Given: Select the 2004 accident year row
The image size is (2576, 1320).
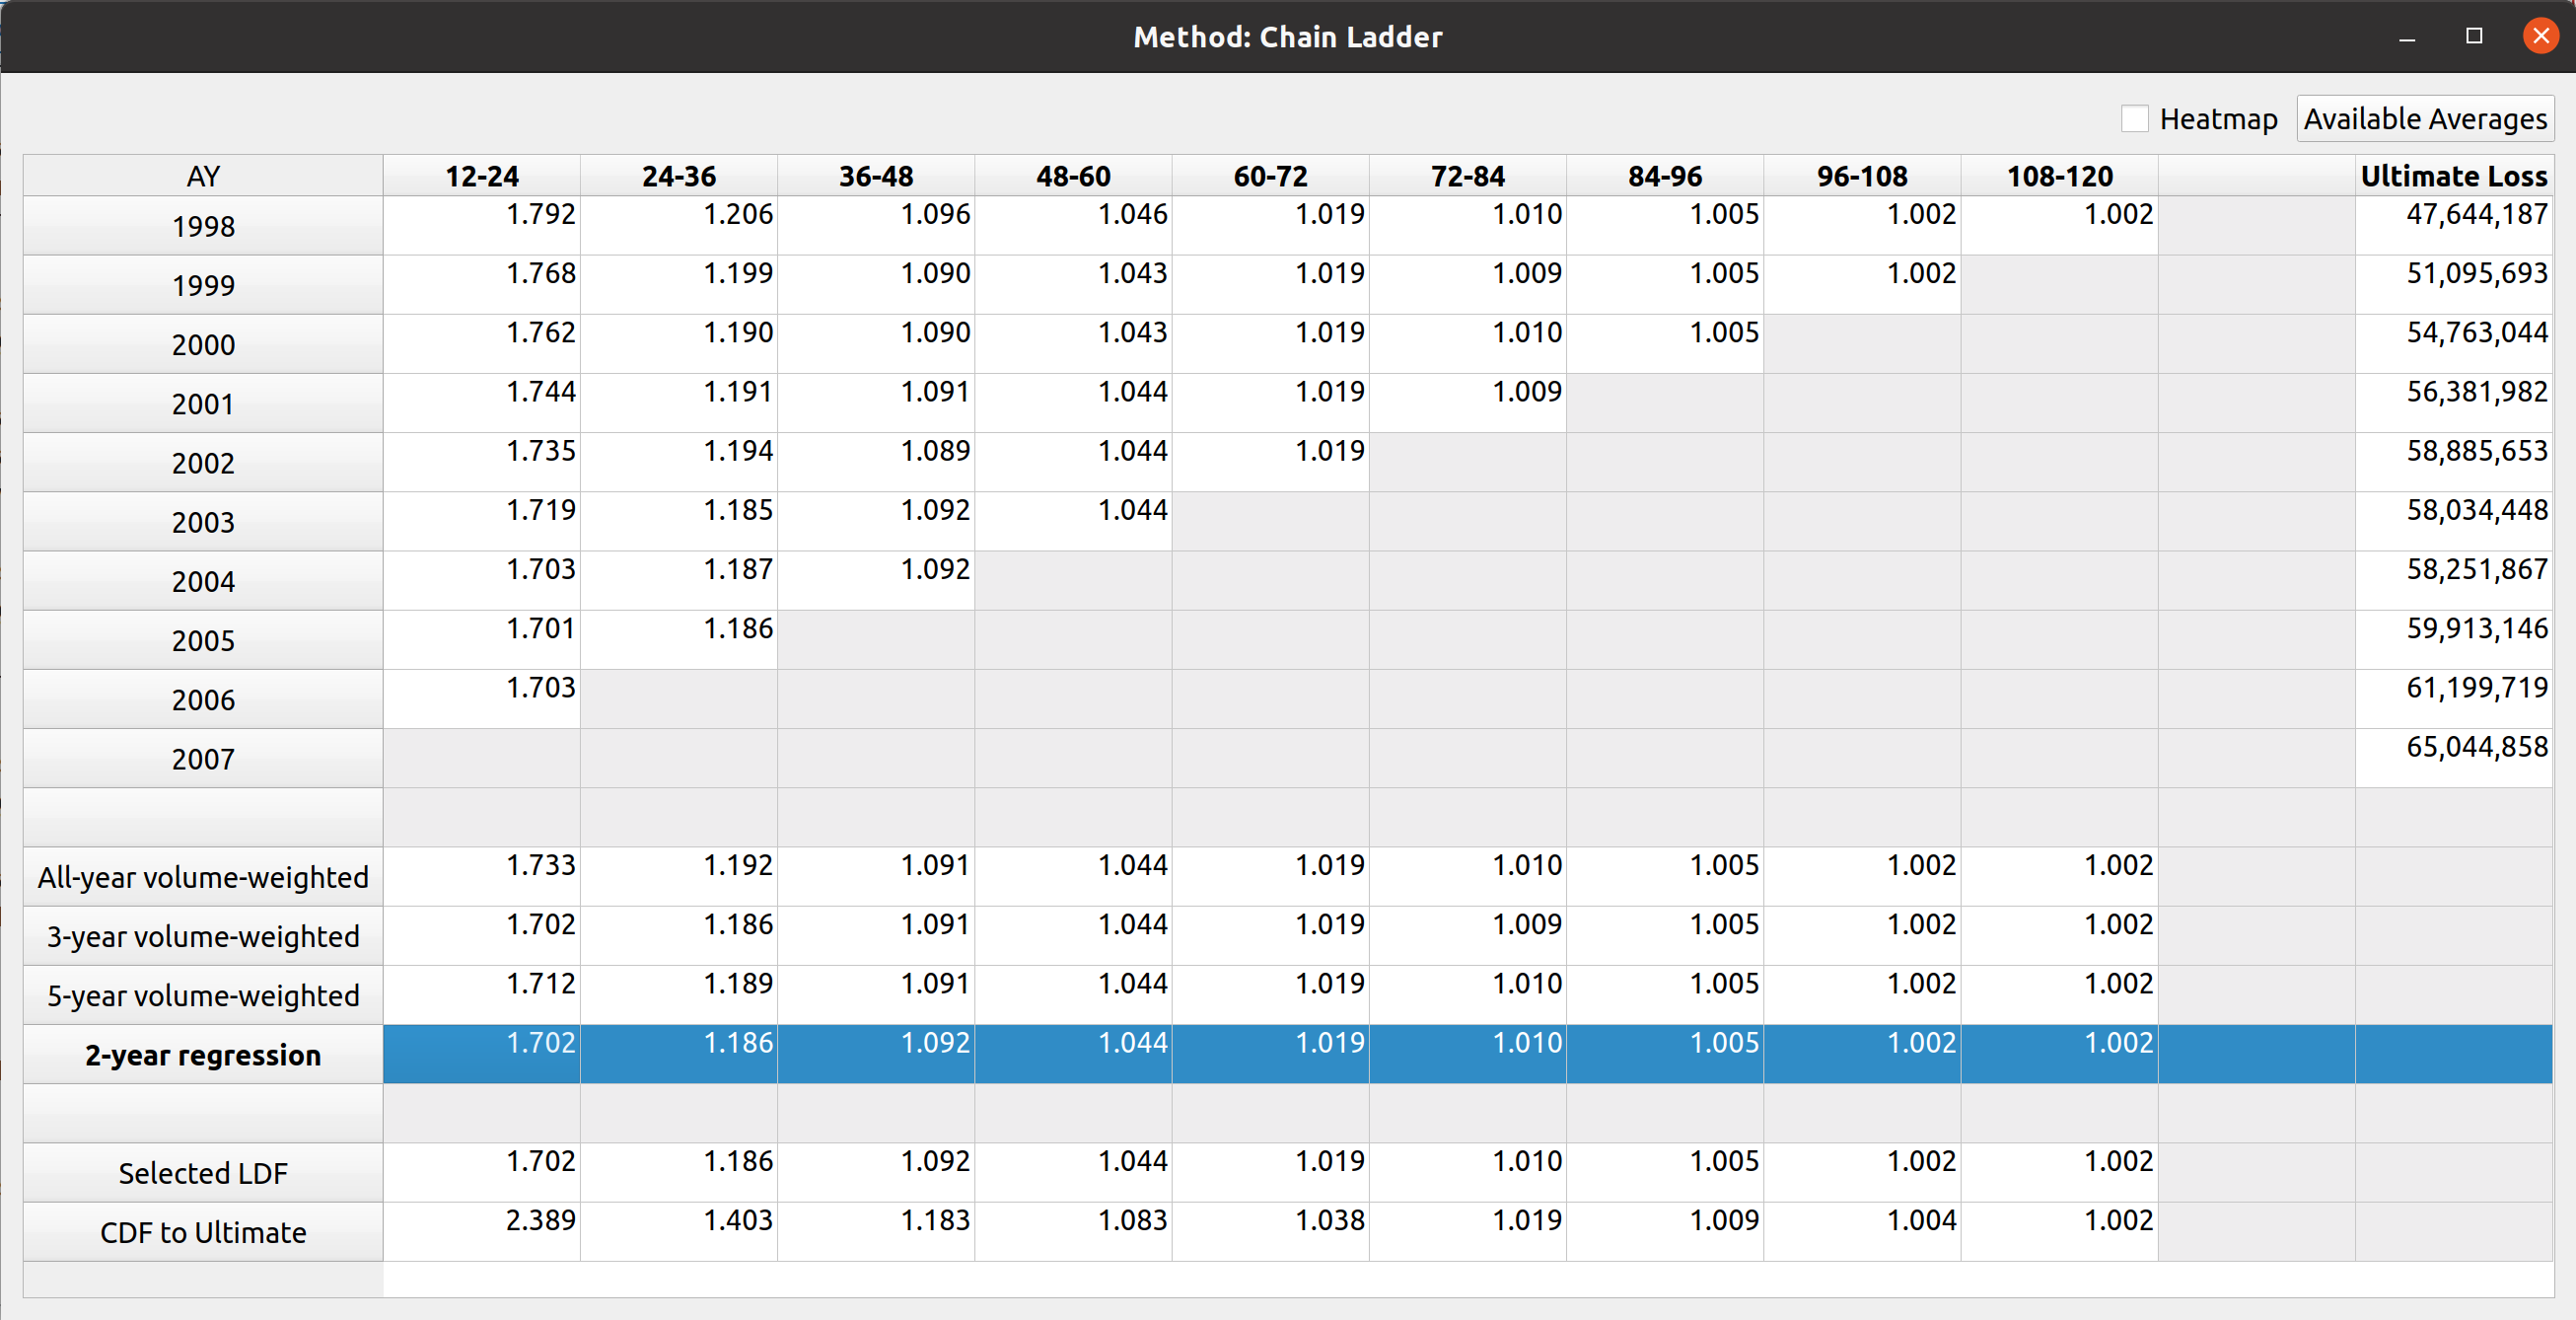Looking at the screenshot, I should (x=203, y=581).
